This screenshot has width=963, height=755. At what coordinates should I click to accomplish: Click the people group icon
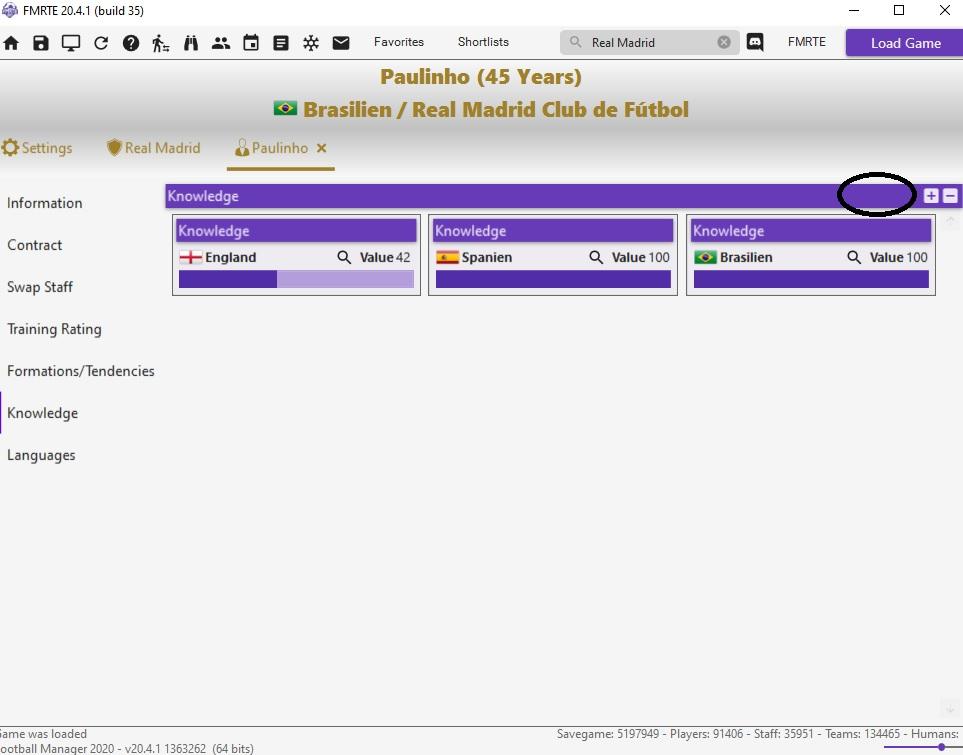tap(220, 43)
